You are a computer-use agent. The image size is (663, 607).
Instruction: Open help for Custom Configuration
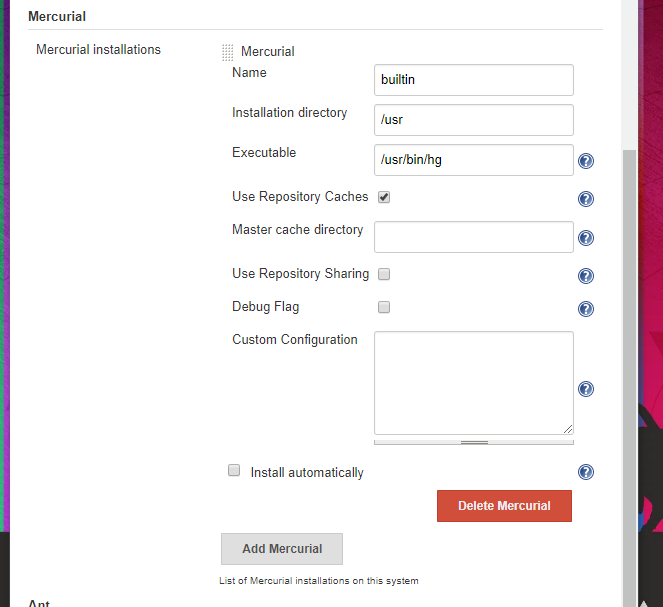click(x=586, y=389)
